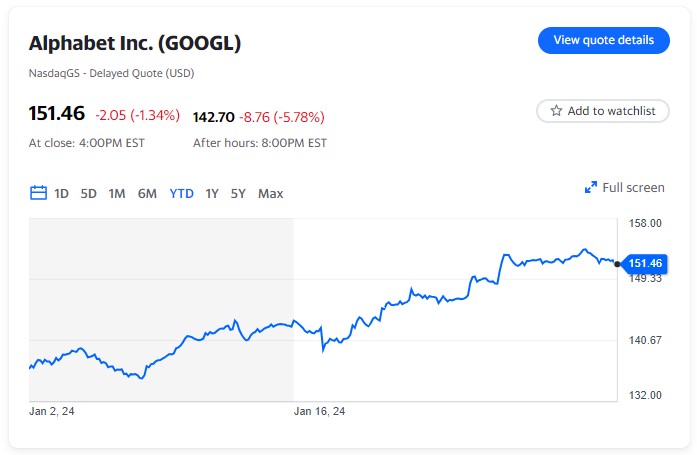Open the Full screen chart link

click(x=633, y=187)
